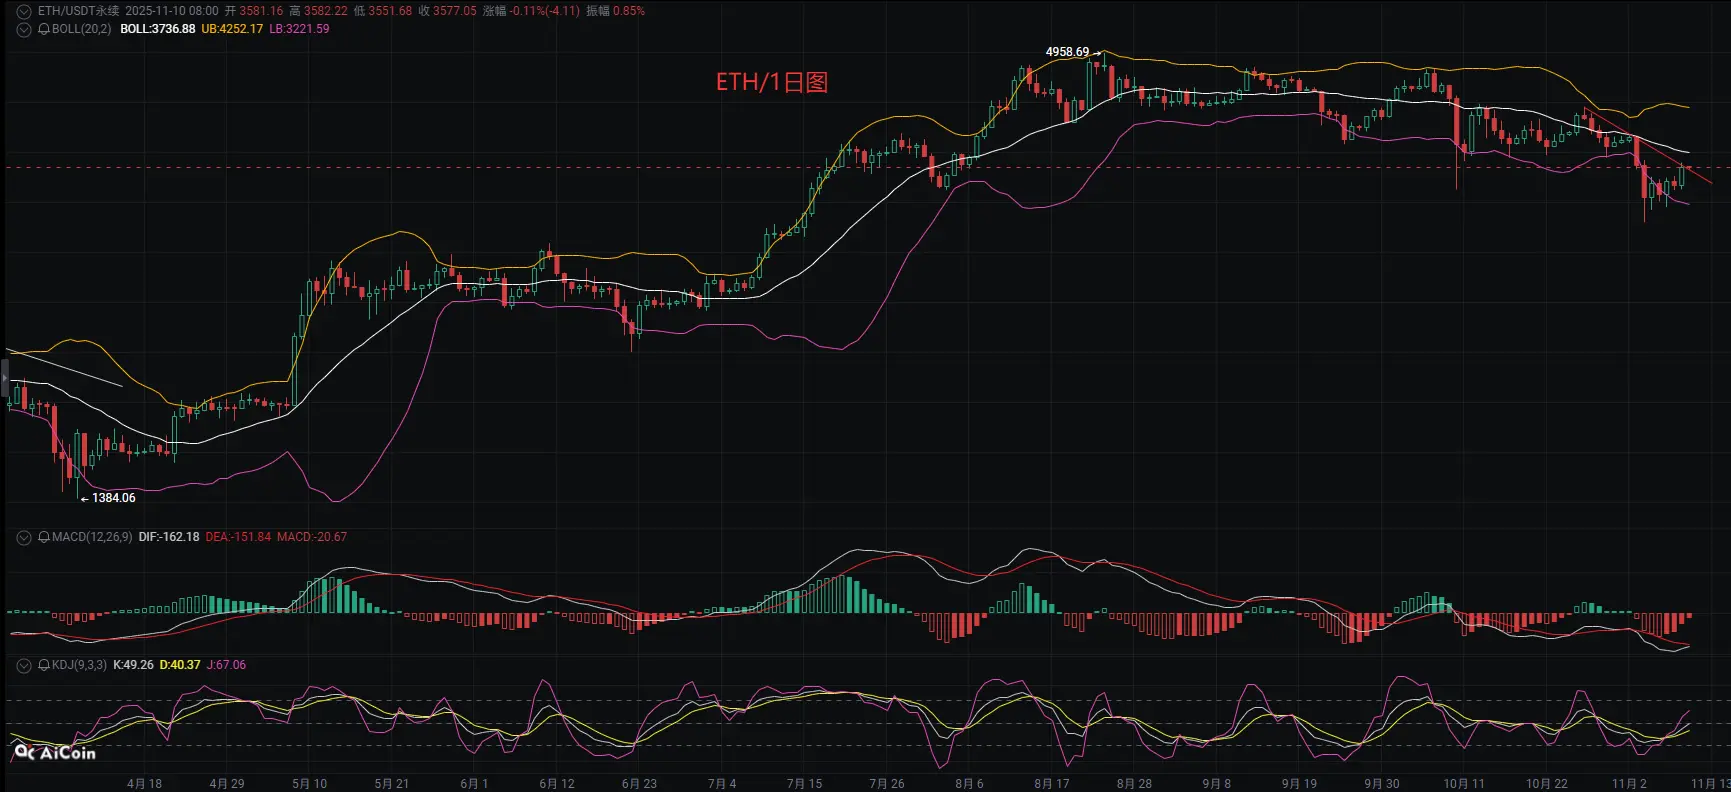This screenshot has width=1731, height=792.
Task: Select the ETH/USDT perpetual pair name
Action: coord(78,11)
